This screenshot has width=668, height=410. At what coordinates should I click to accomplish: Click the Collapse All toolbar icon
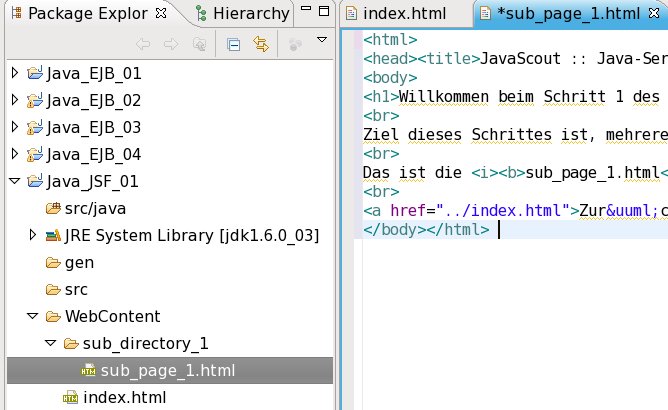pos(233,44)
